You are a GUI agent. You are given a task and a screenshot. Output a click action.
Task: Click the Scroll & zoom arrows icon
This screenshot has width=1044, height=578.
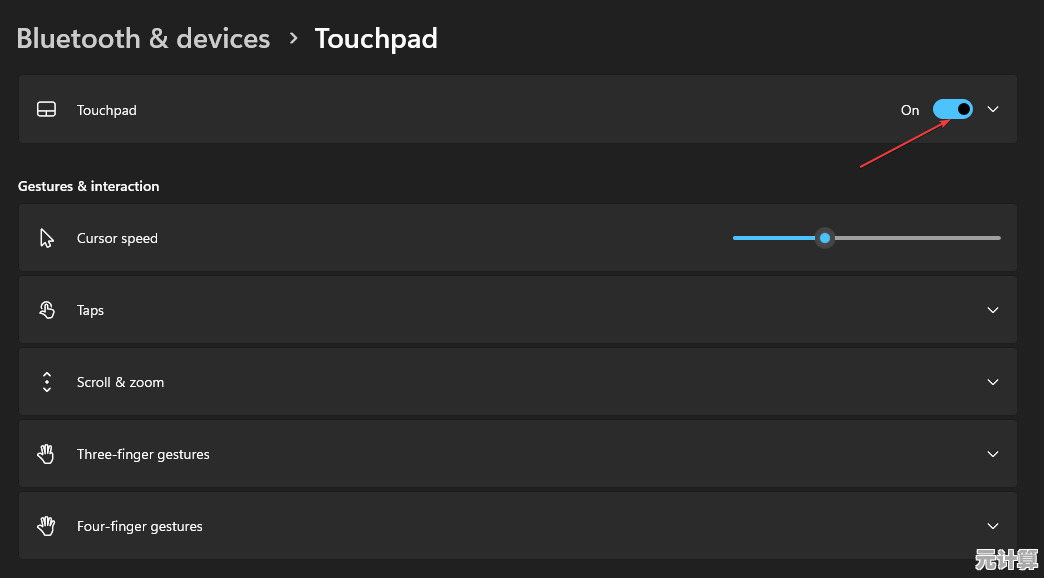(46, 382)
